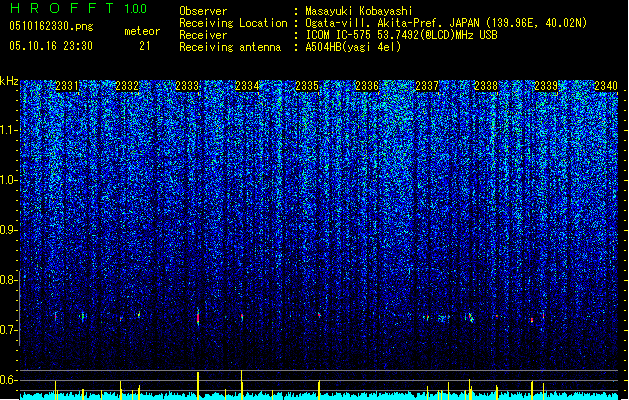Click the Receiving Location label
The height and width of the screenshot is (400, 629).
233,23
